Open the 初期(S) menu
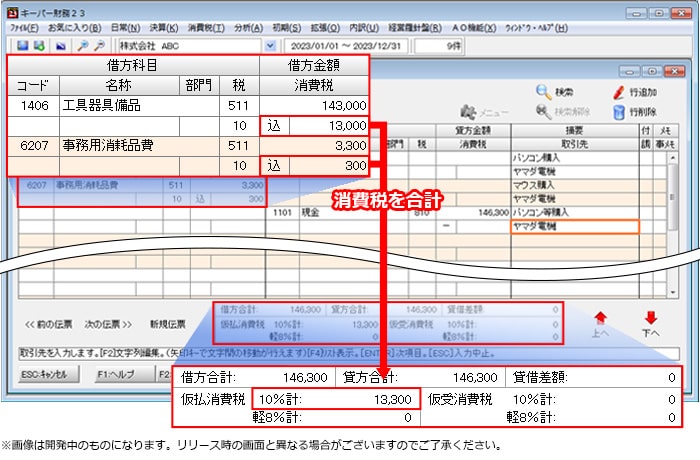Image resolution: width=700 pixels, height=460 pixels. (287, 28)
